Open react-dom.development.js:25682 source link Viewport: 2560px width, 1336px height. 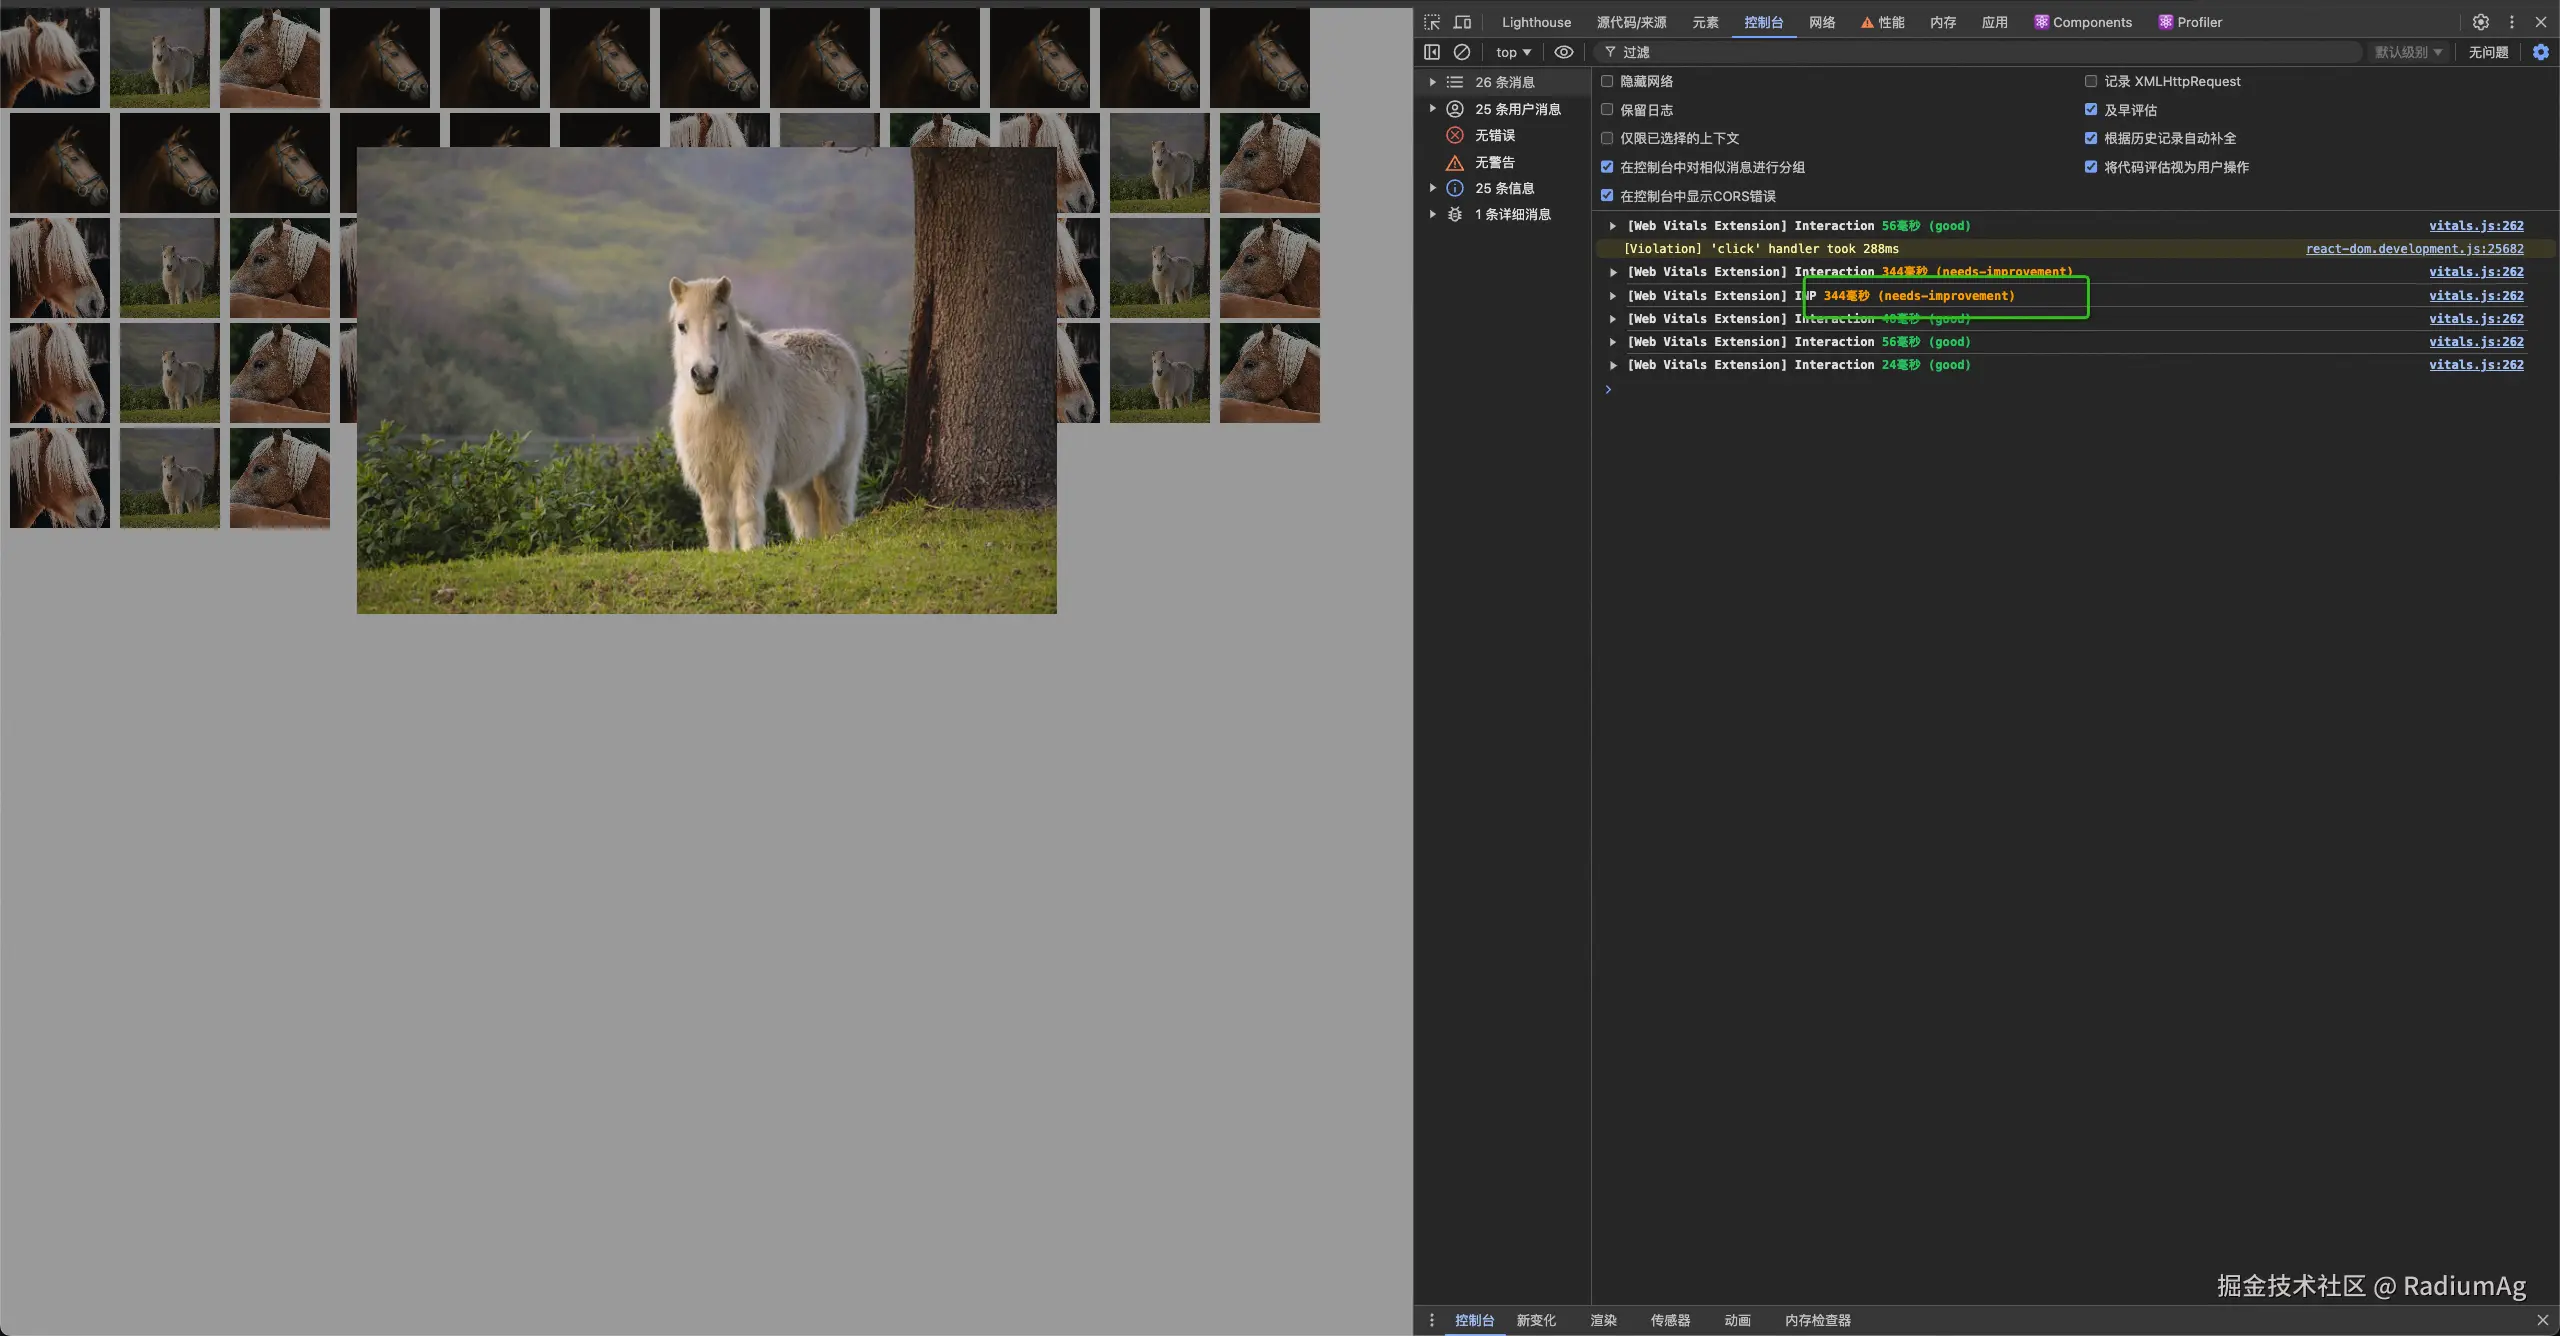pyautogui.click(x=2414, y=249)
